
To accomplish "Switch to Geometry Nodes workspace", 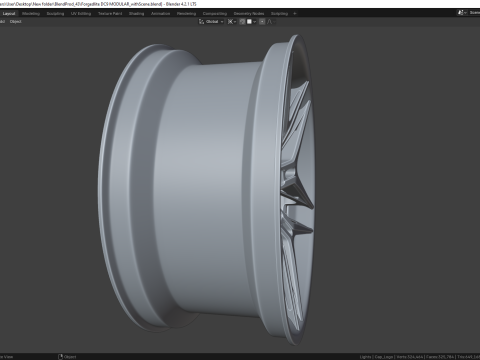I will (x=249, y=14).
